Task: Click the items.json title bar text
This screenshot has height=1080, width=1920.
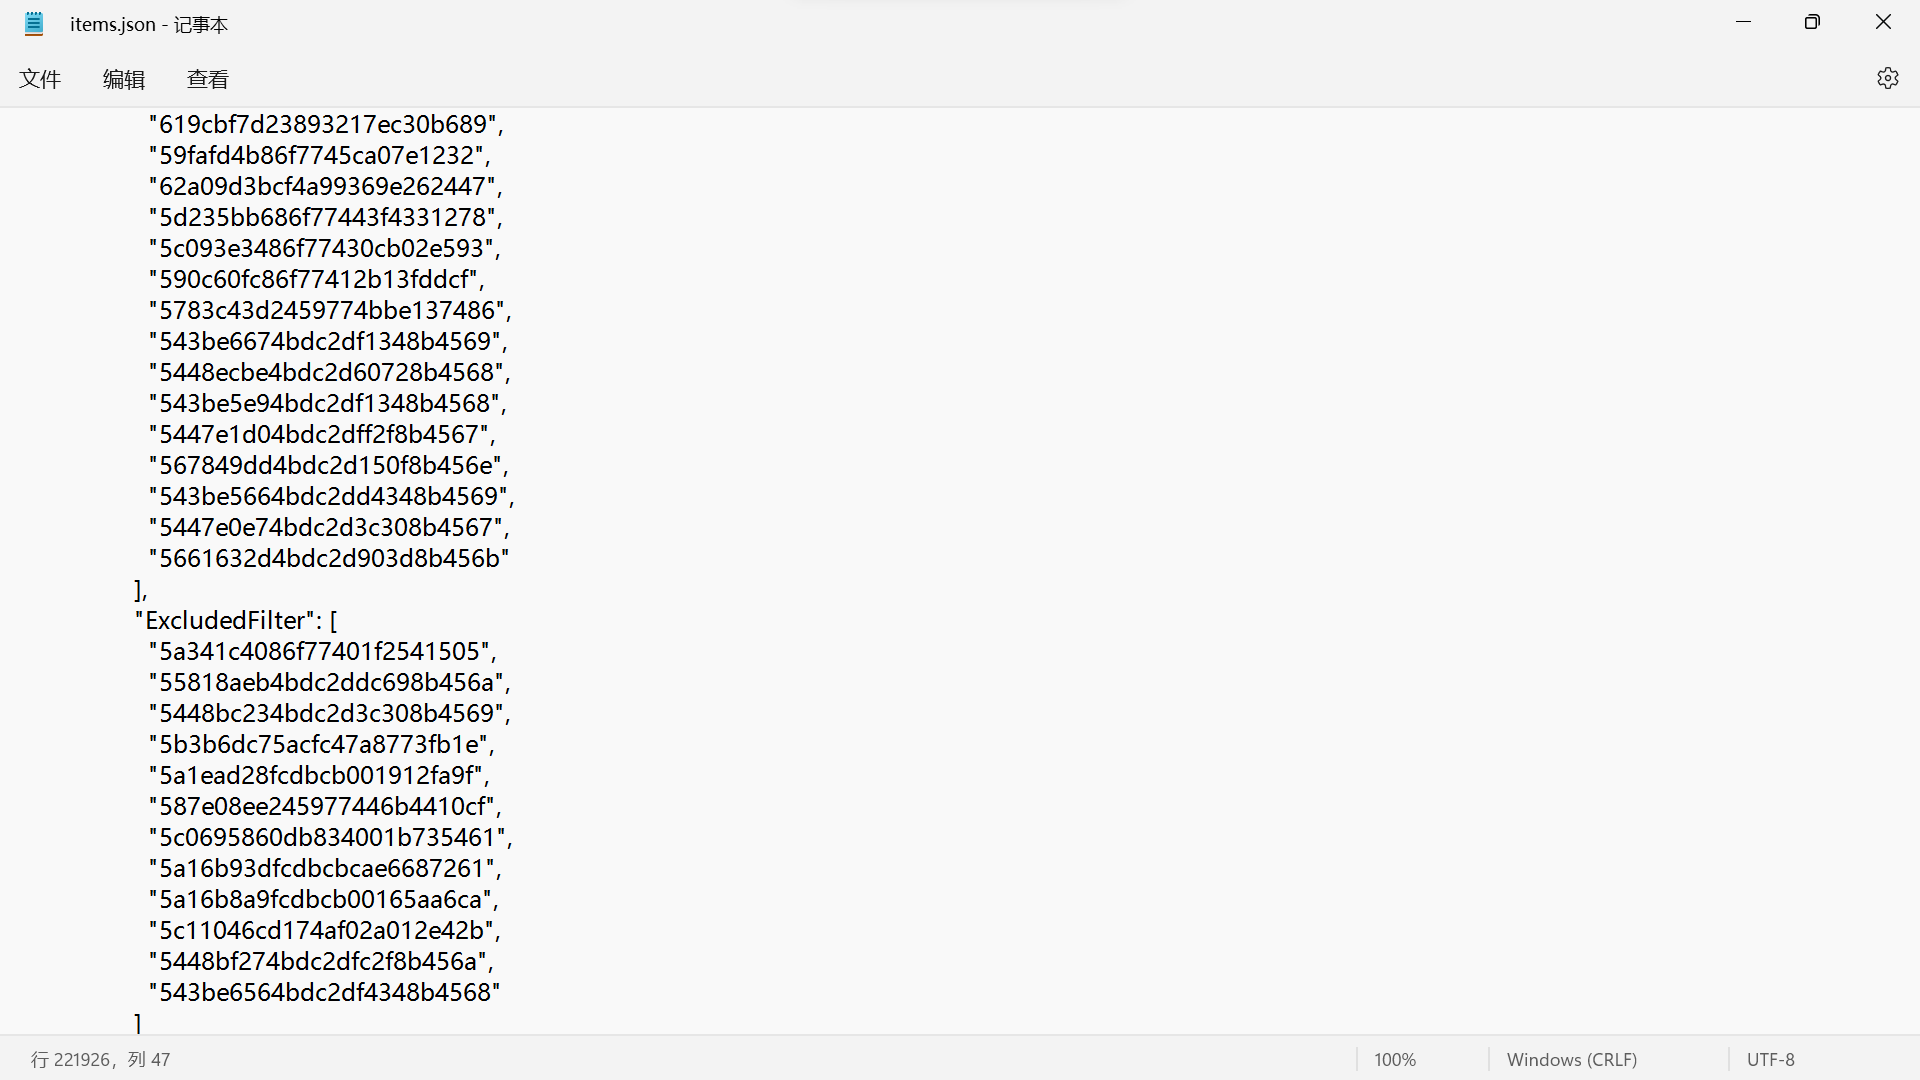Action: (149, 24)
